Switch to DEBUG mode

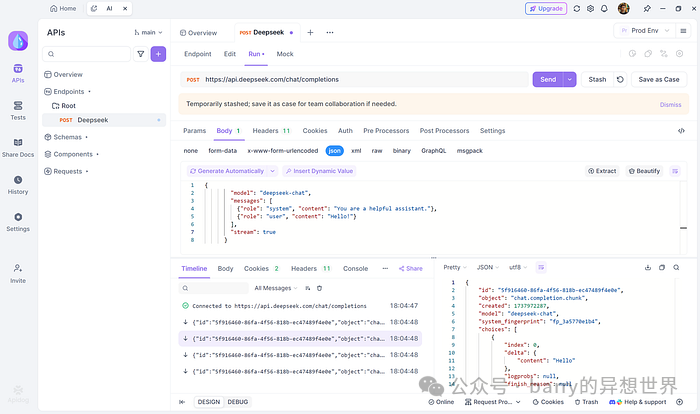coord(238,402)
